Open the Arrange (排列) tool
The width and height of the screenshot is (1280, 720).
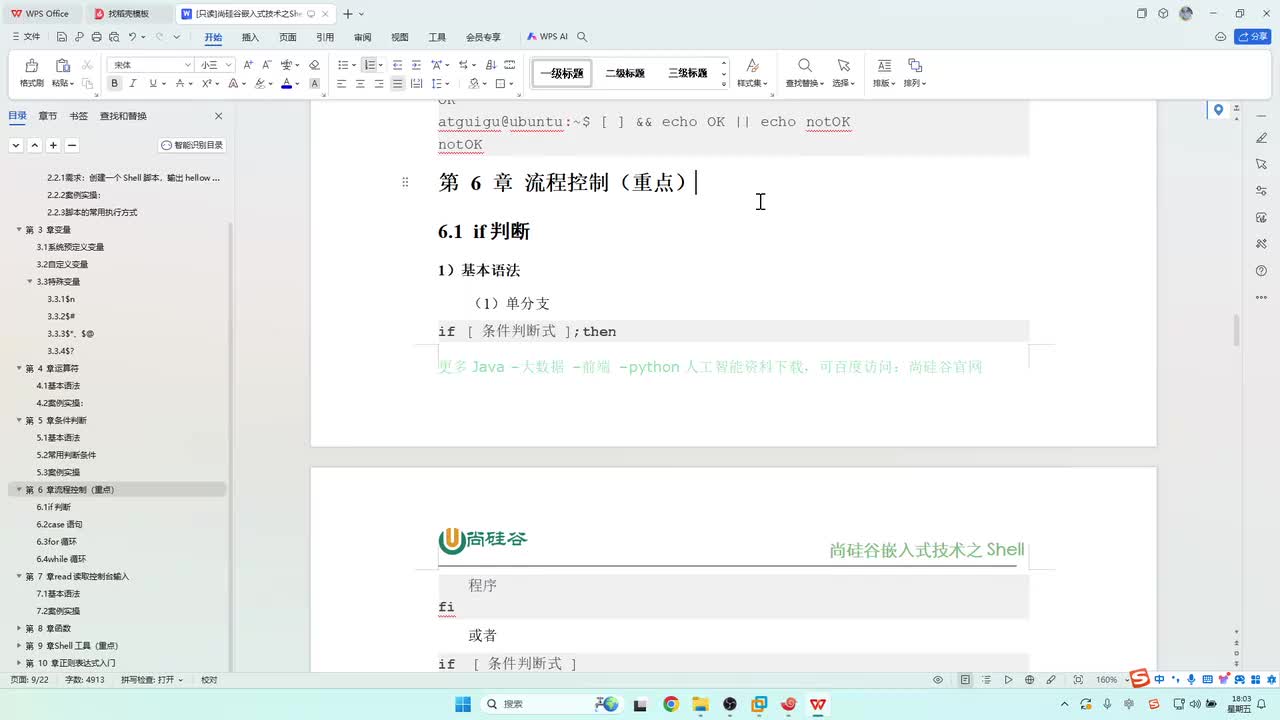(914, 72)
